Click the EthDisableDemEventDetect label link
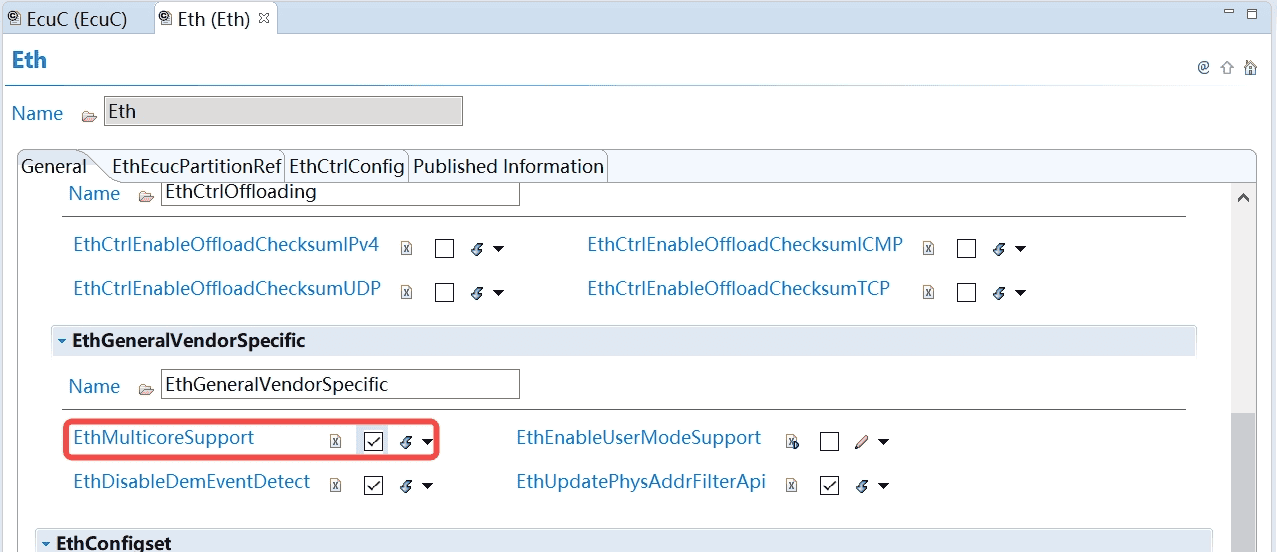Screen dimensions: 1277x552 pos(192,482)
